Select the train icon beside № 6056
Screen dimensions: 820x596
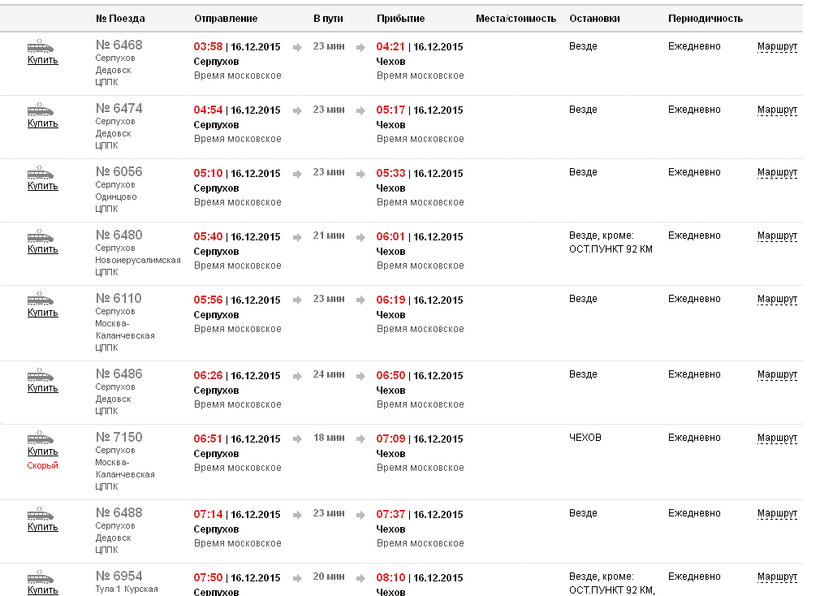tap(41, 172)
